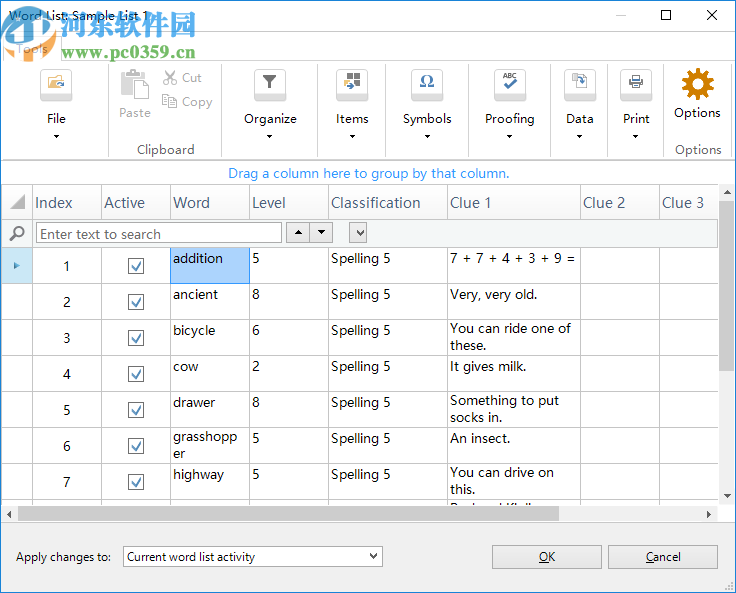Expand the Proofing dropdown arrow

(x=509, y=137)
